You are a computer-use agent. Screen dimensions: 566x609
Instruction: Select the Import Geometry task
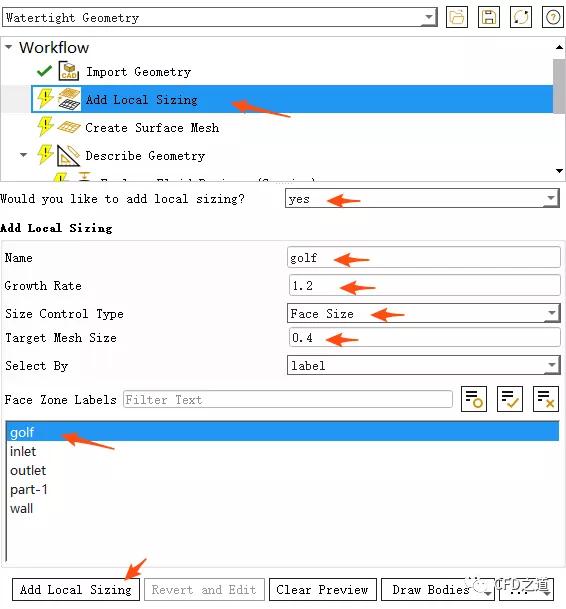[x=138, y=72]
